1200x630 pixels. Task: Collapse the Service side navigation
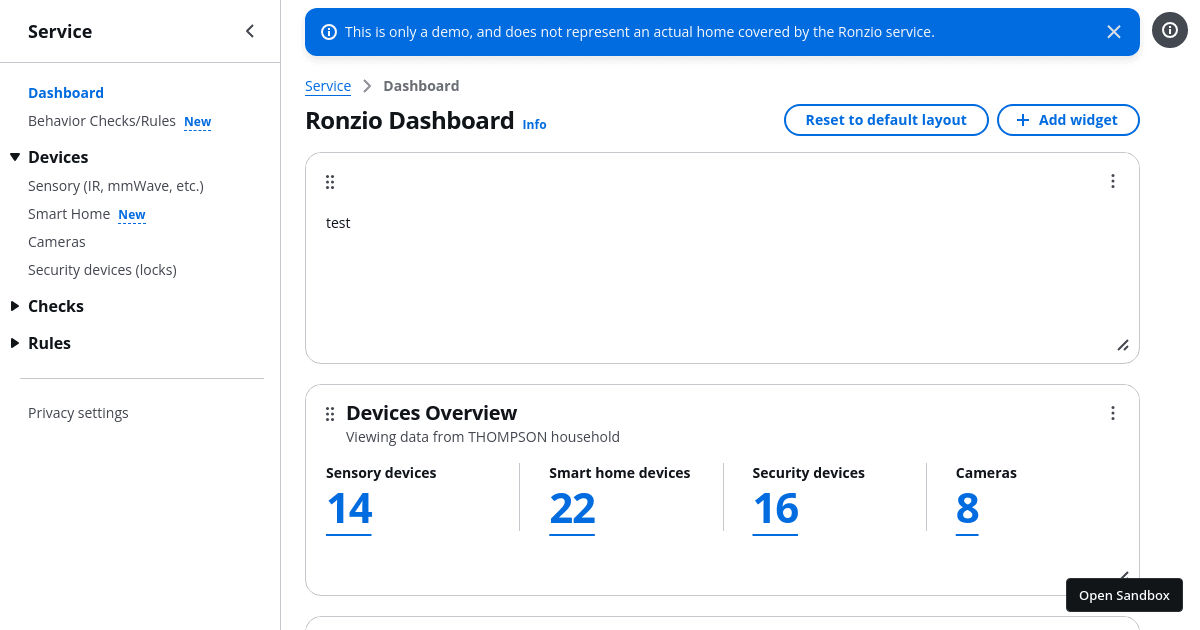point(250,31)
